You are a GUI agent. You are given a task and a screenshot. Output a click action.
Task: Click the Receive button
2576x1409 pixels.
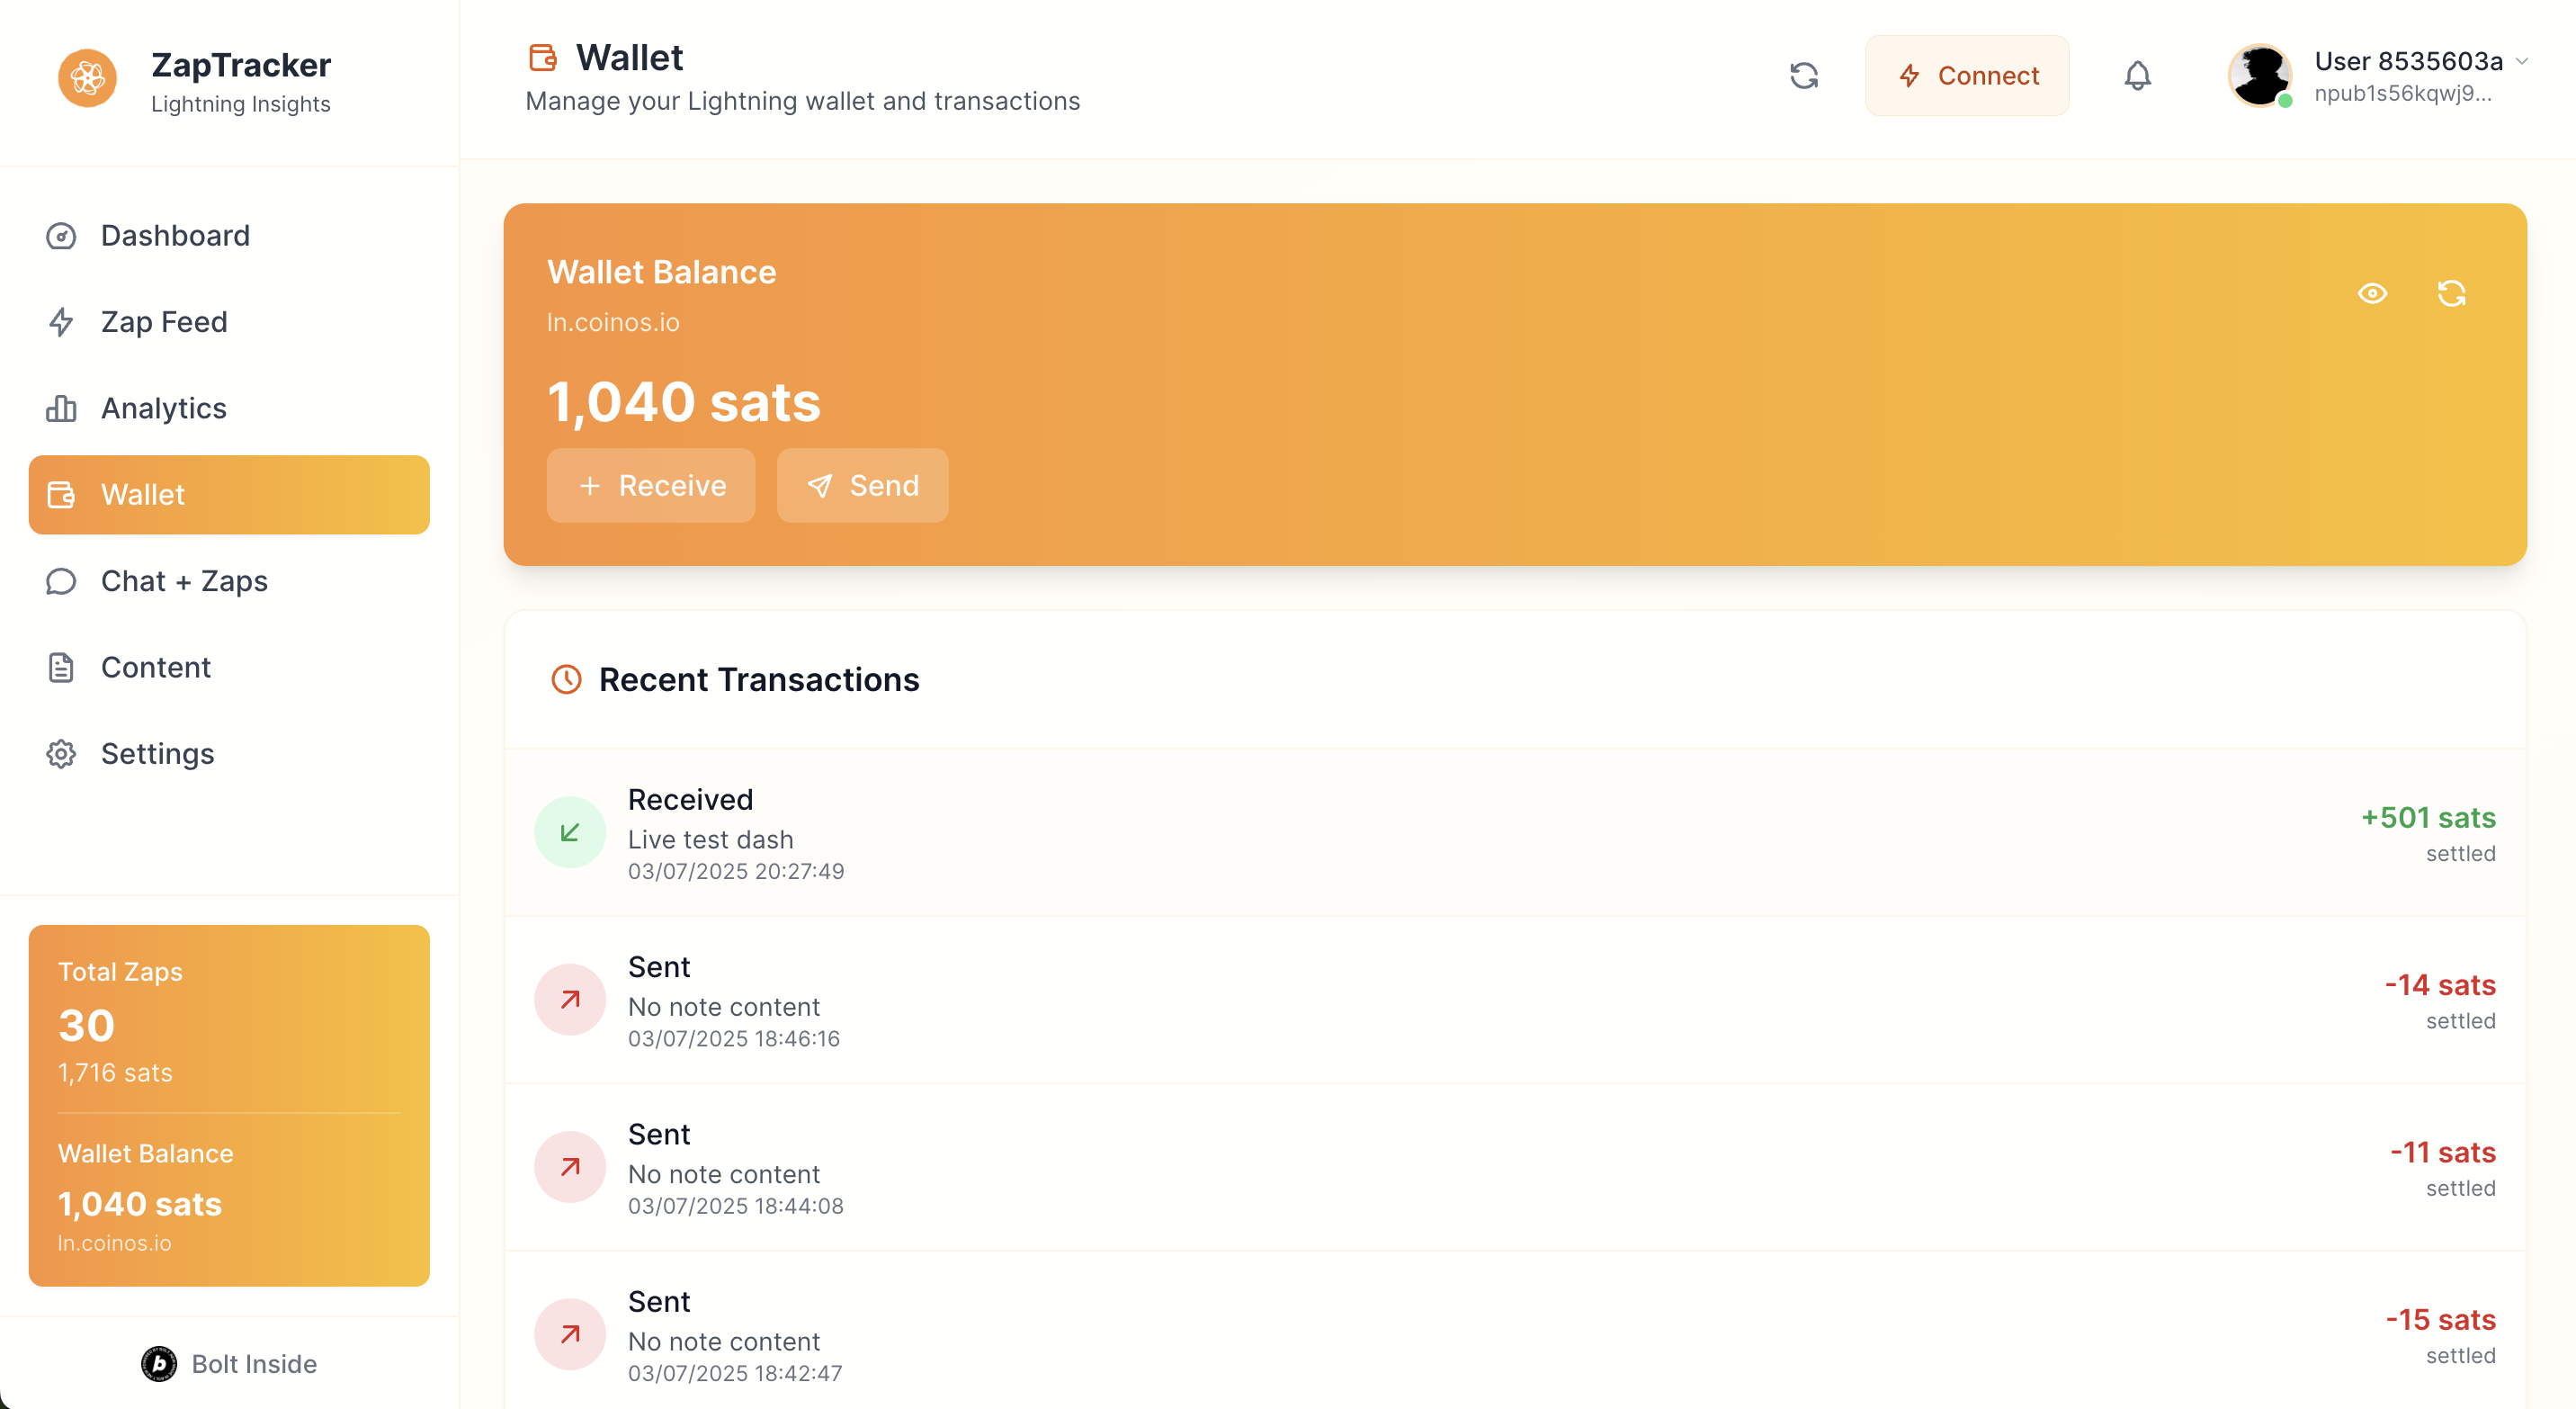651,485
